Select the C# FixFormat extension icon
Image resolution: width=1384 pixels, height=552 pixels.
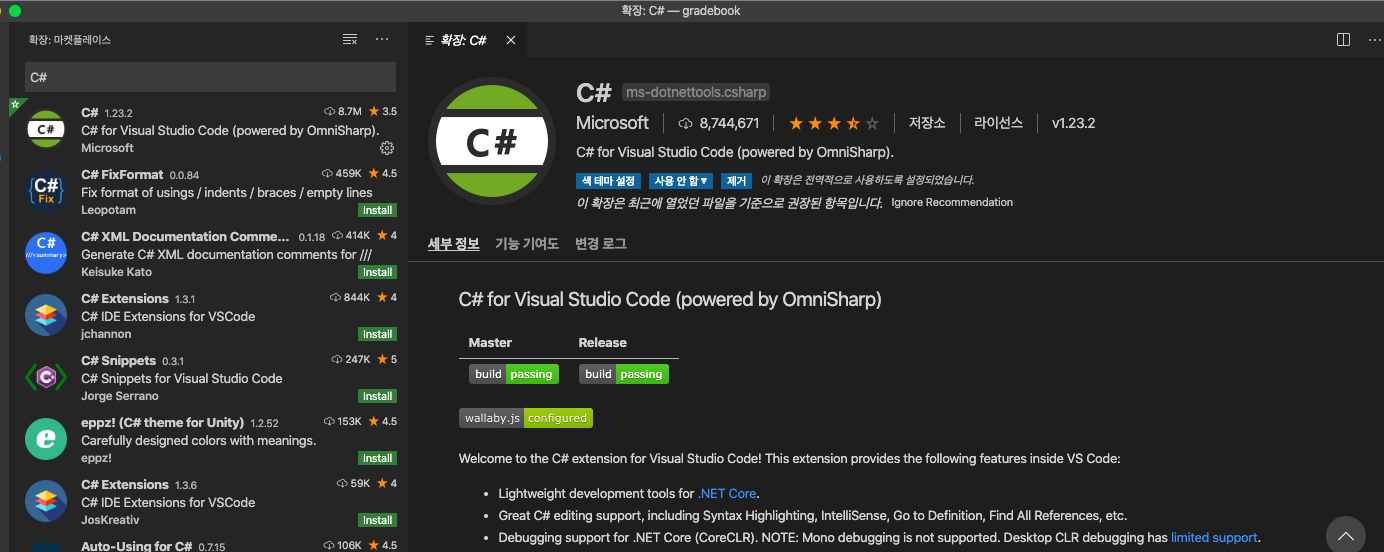pyautogui.click(x=46, y=191)
